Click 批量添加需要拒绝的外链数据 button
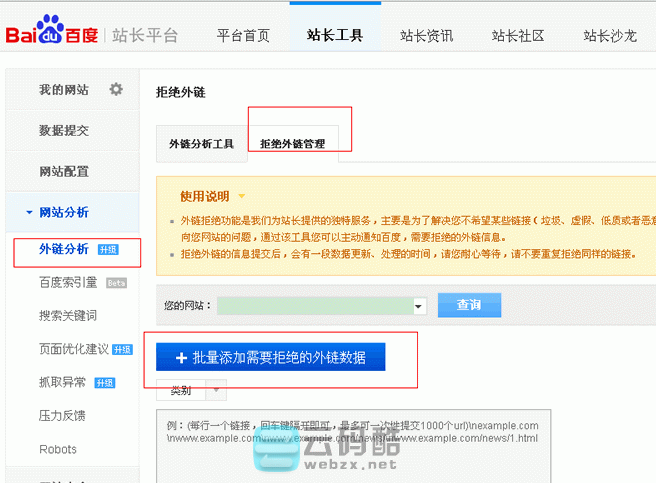The height and width of the screenshot is (483, 656). 271,357
